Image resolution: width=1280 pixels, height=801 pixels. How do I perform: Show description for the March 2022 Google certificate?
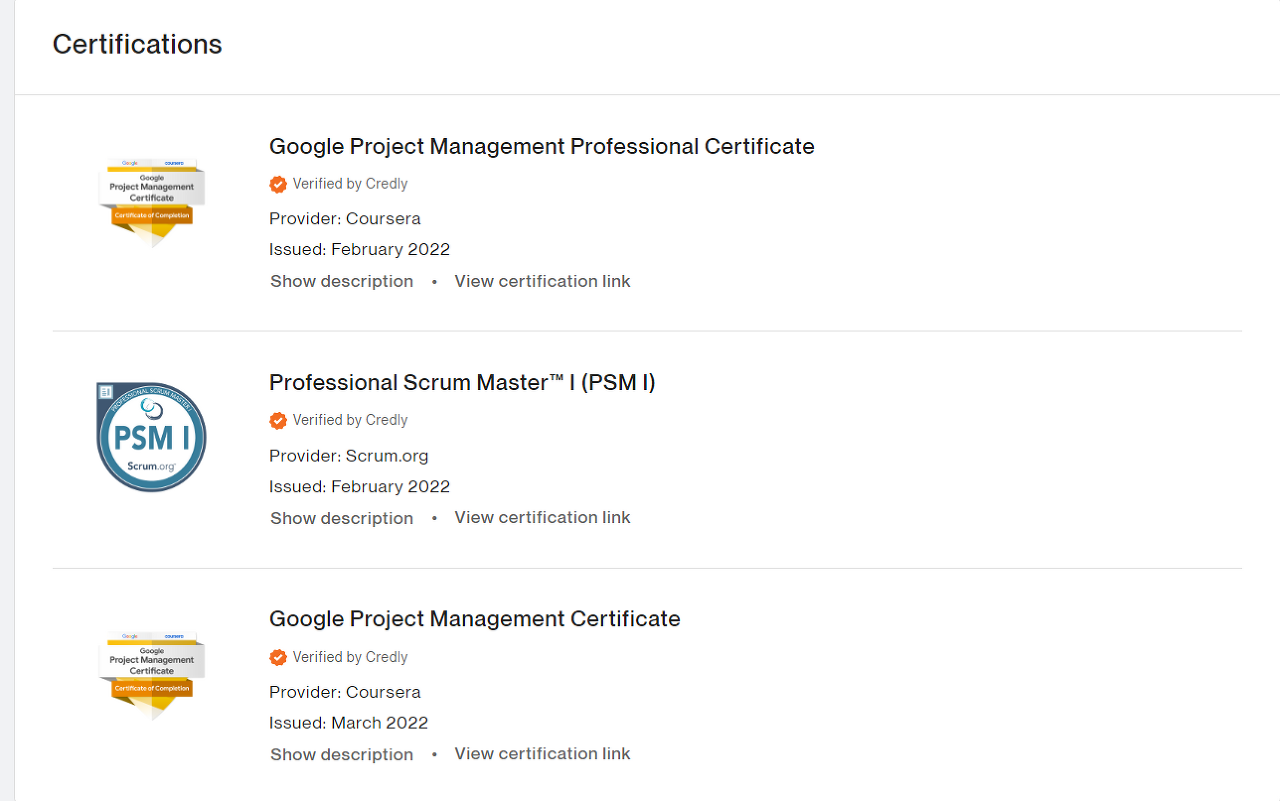(341, 755)
